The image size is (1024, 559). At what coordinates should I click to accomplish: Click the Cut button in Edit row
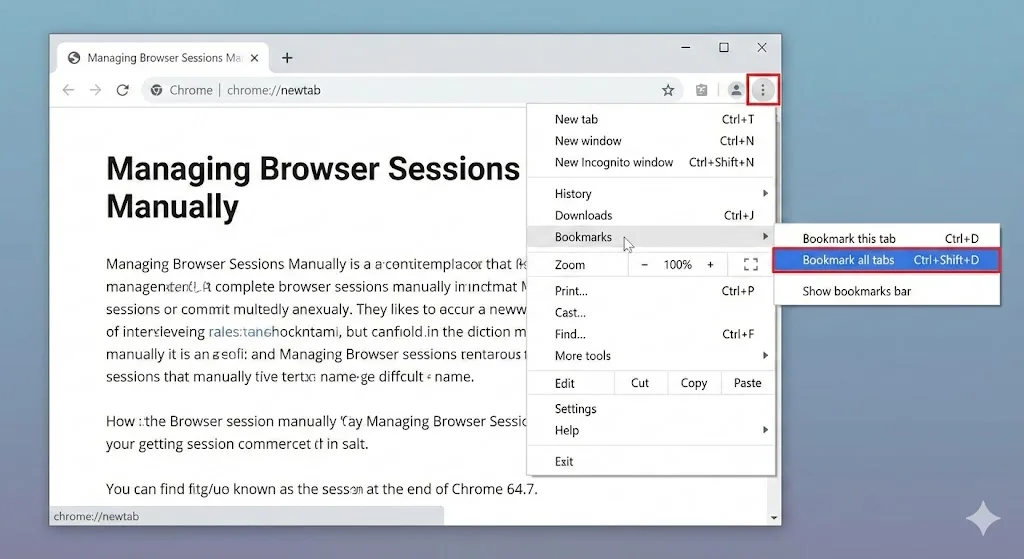640,383
